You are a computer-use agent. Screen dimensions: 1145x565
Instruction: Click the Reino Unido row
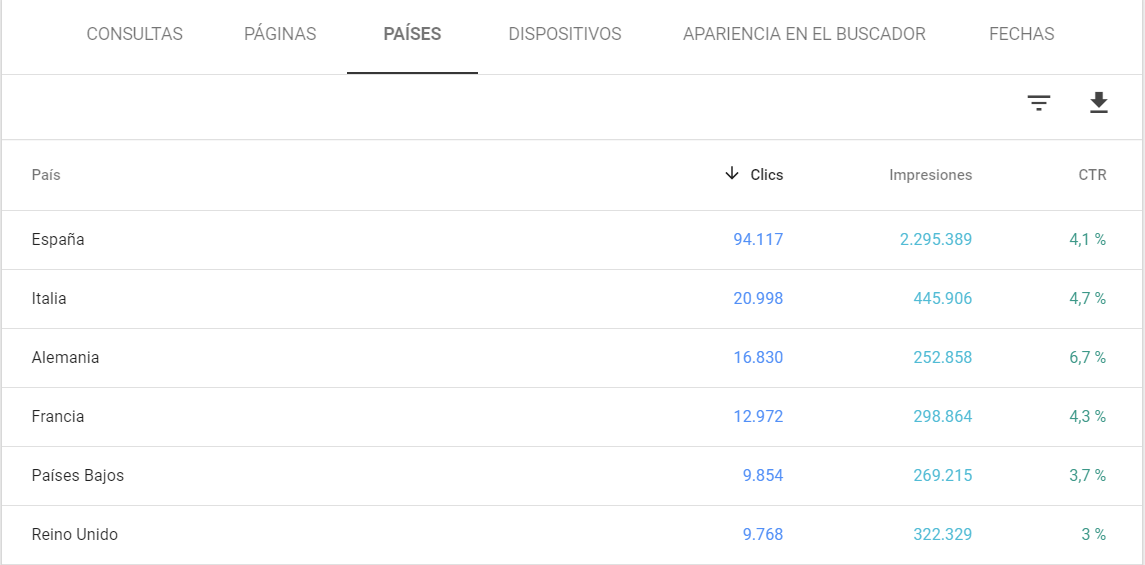coord(75,535)
